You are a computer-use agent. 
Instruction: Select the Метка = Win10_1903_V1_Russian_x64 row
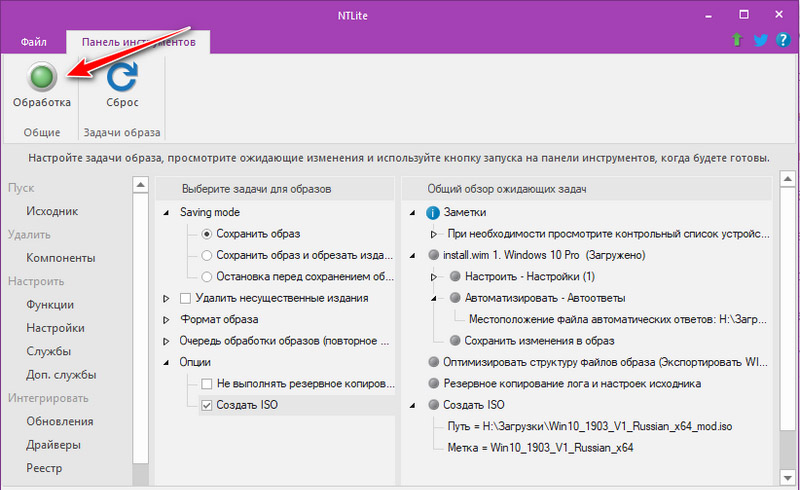pyautogui.click(x=540, y=448)
